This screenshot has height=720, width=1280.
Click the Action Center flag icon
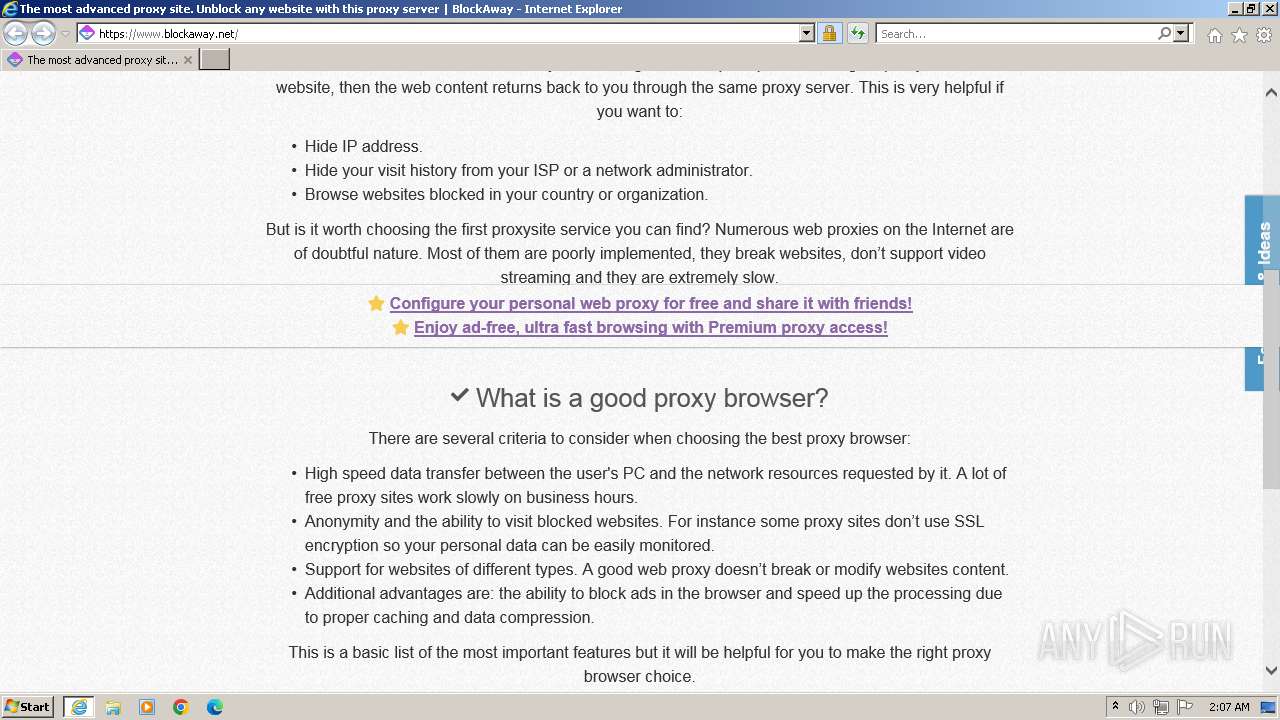tap(1185, 707)
